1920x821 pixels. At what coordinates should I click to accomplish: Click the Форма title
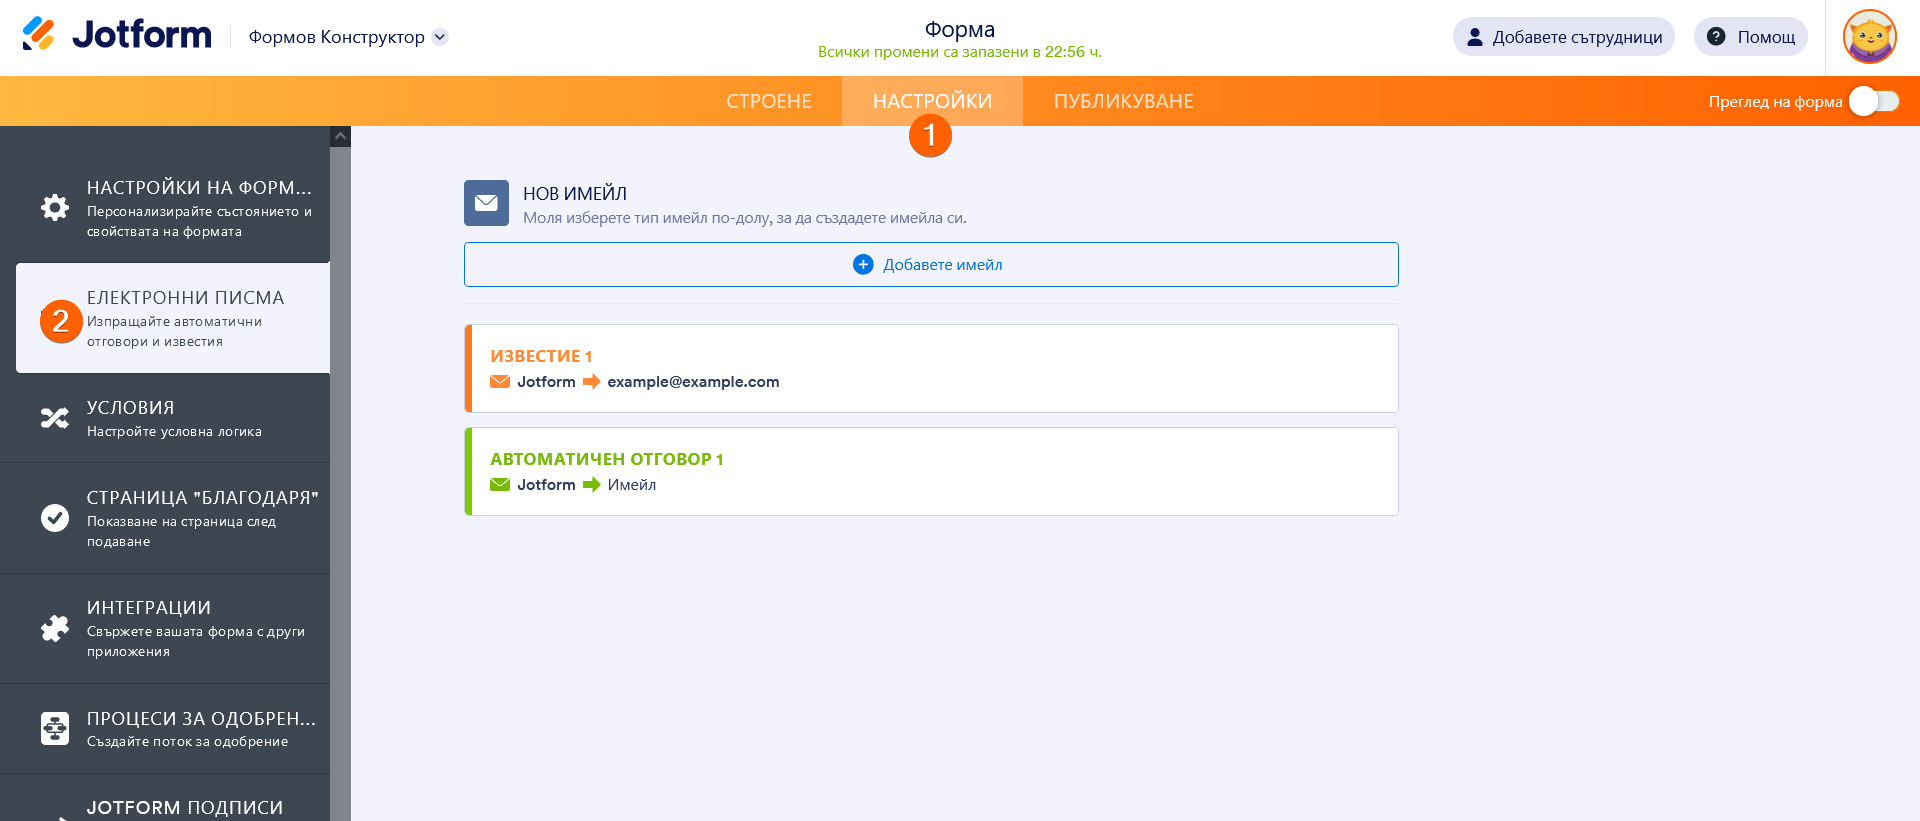[x=959, y=29]
